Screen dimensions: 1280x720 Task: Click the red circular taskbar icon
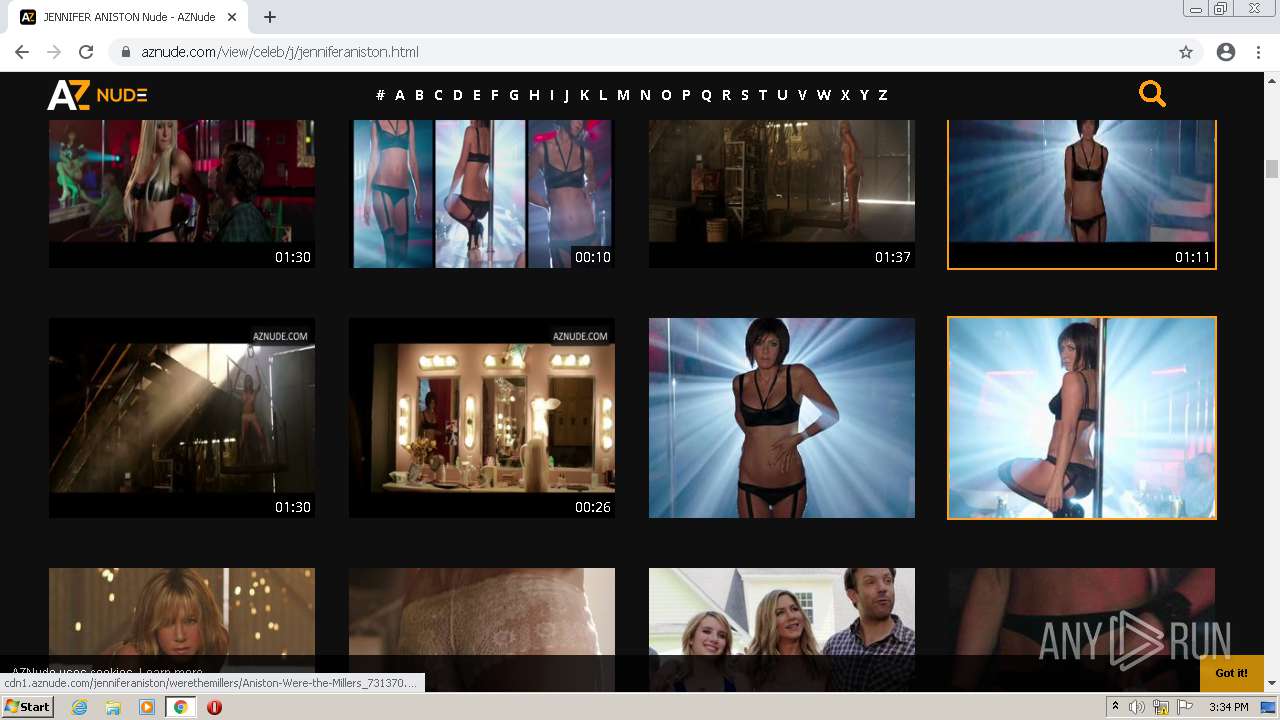click(x=214, y=707)
